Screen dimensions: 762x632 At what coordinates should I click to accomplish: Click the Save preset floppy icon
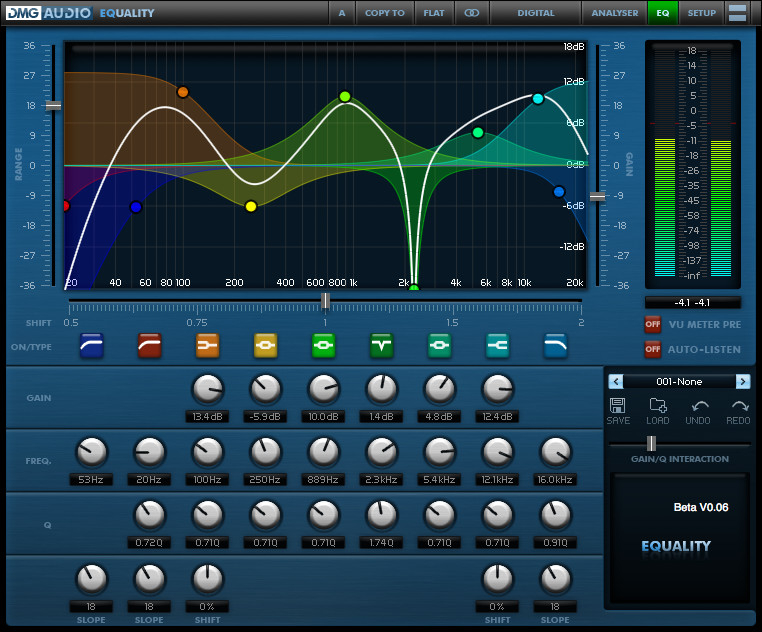617,405
